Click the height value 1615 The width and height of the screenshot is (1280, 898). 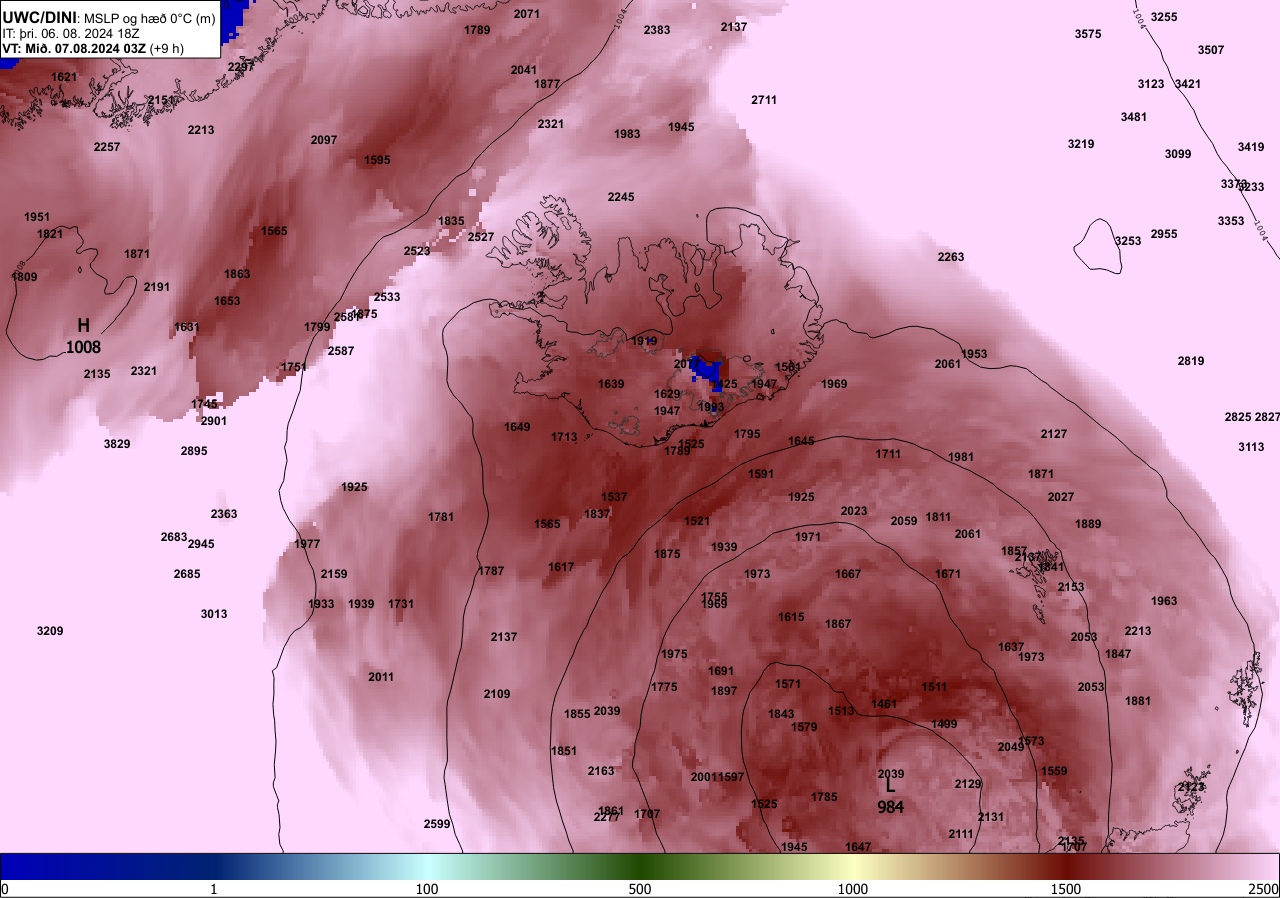click(x=791, y=617)
